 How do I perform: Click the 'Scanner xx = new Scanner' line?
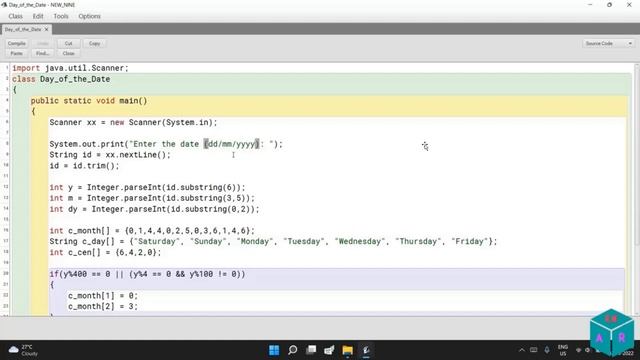133,122
